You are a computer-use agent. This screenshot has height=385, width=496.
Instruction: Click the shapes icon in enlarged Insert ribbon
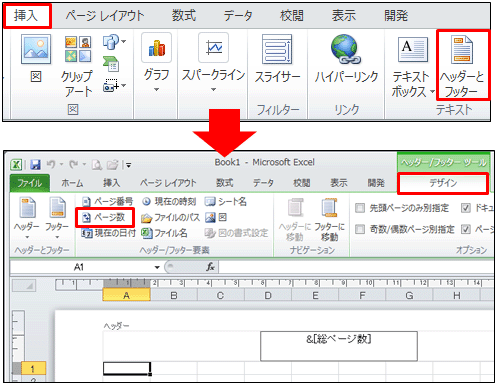(111, 42)
